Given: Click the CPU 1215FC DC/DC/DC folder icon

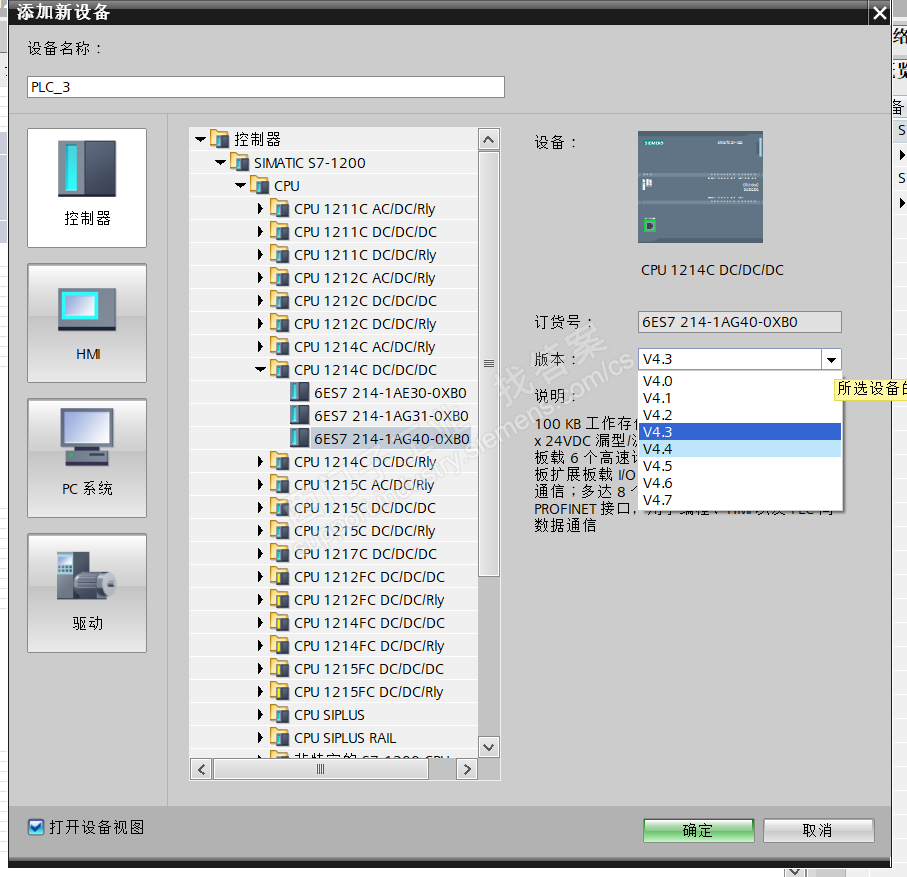Looking at the screenshot, I should click(x=279, y=668).
